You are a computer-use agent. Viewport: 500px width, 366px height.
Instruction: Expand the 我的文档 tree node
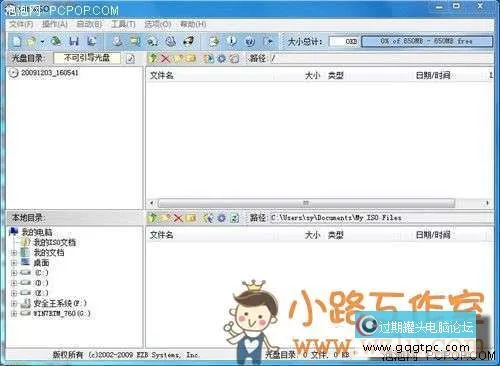click(x=14, y=253)
